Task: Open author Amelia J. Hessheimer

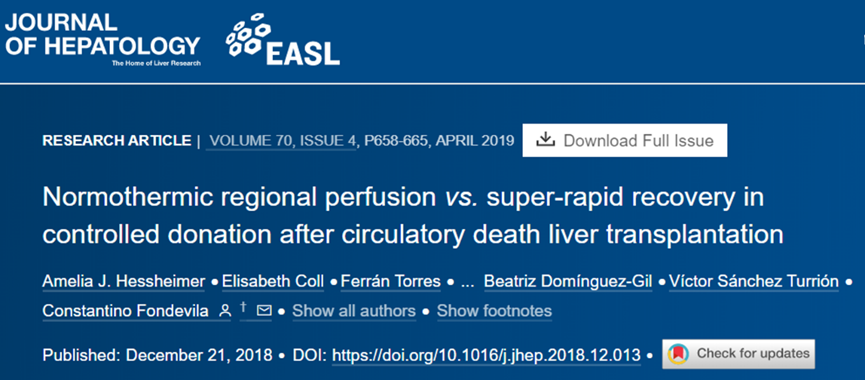Action: pyautogui.click(x=125, y=282)
